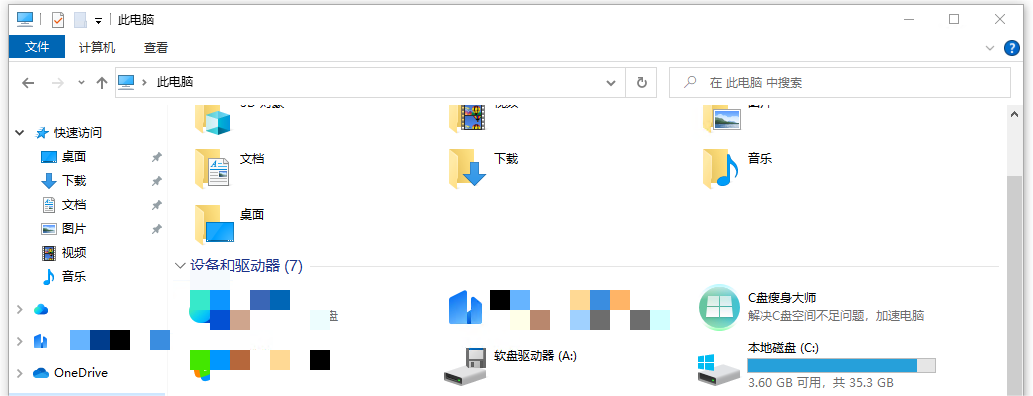Click the breadcrumb chevron before 此电脑
1033x396 pixels.
point(144,83)
